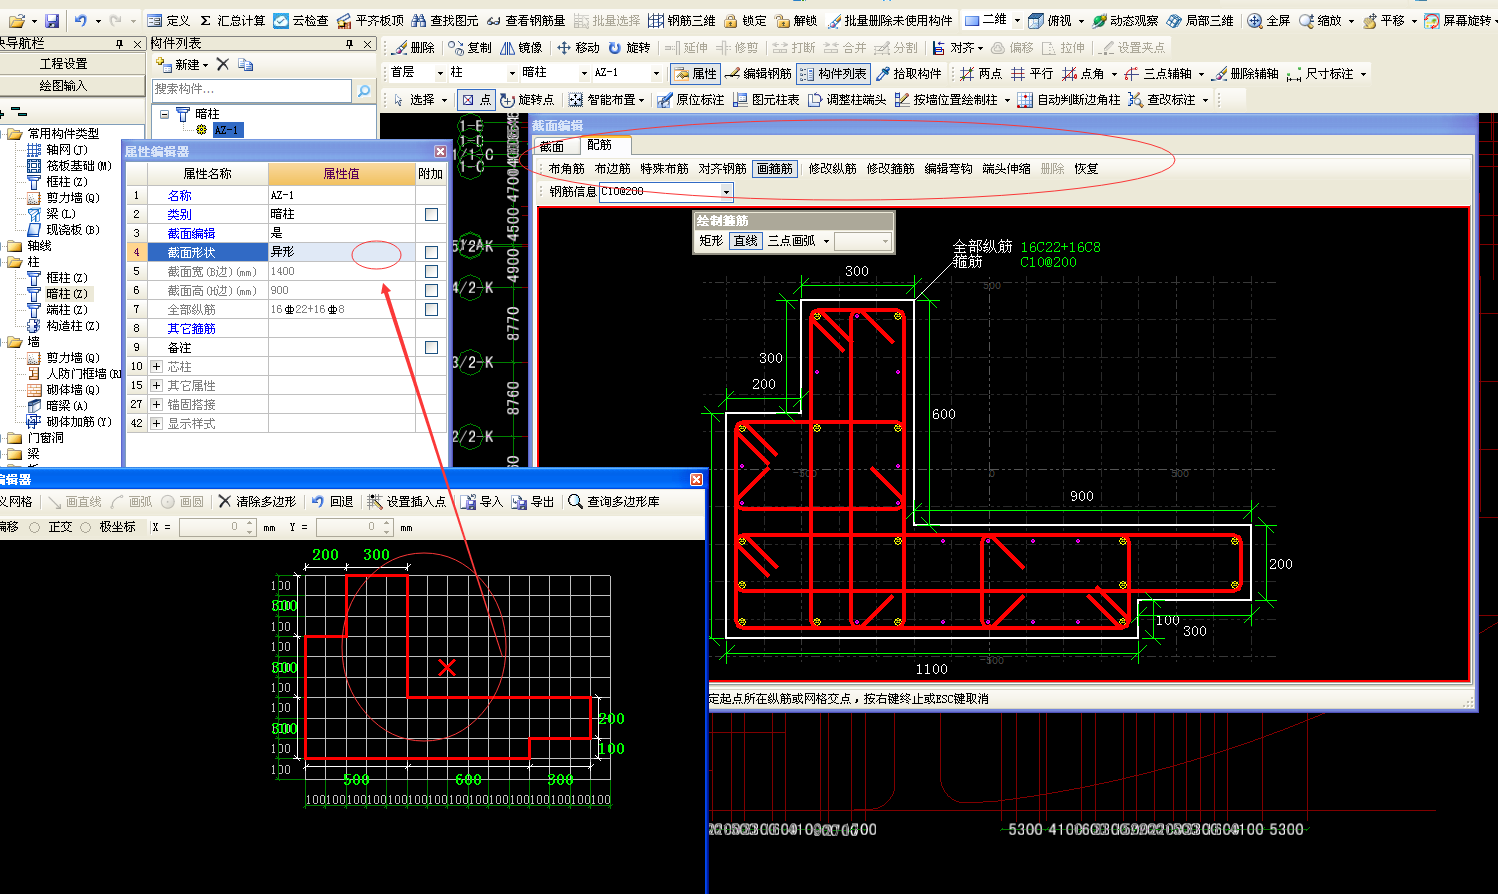Click 编辑弯钩 menu item

click(x=948, y=169)
